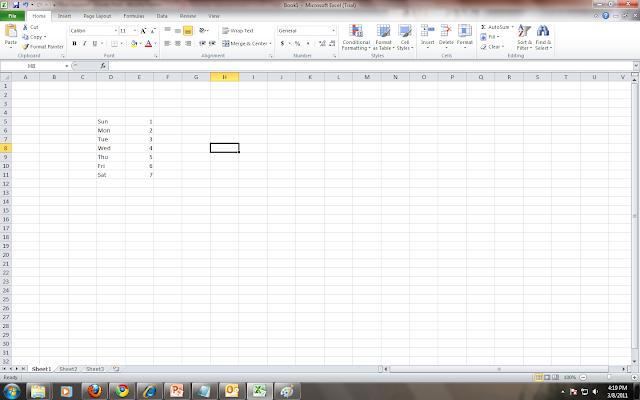
Task: Switch to the Insert tab
Action: coord(64,16)
